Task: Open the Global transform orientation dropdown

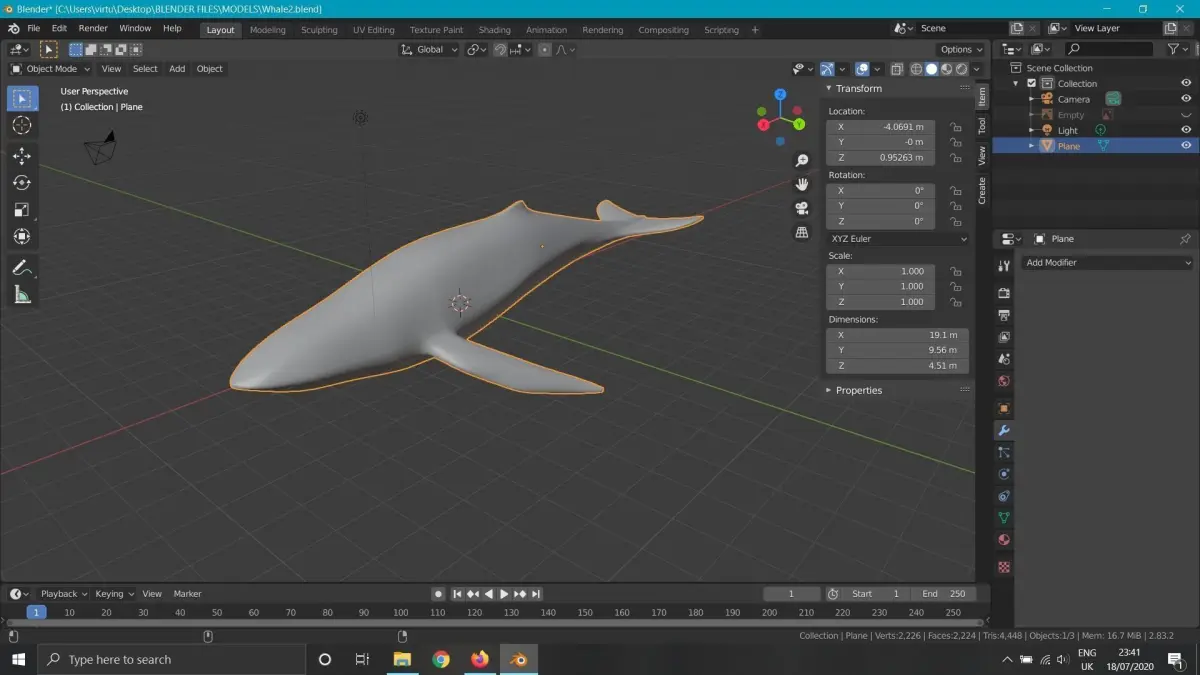Action: click(430, 49)
